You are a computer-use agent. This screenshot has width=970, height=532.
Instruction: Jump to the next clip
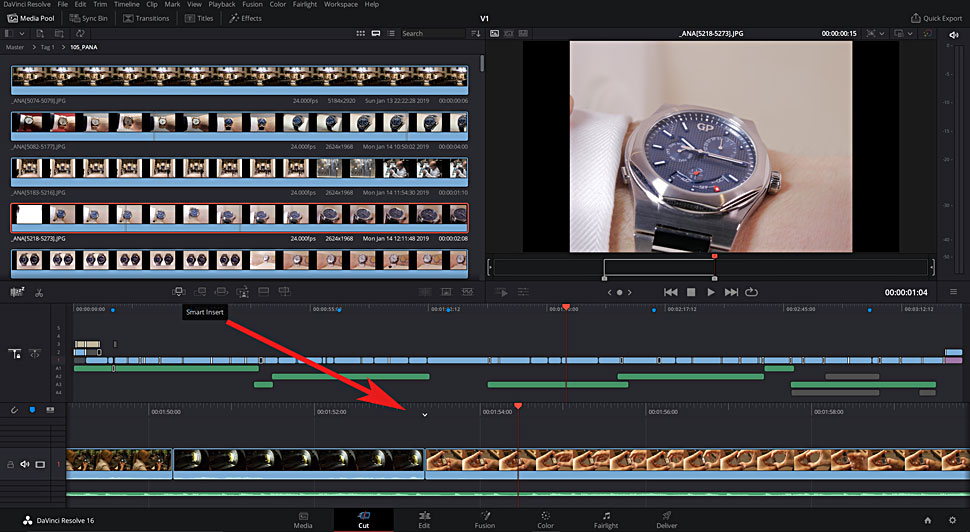click(x=731, y=292)
